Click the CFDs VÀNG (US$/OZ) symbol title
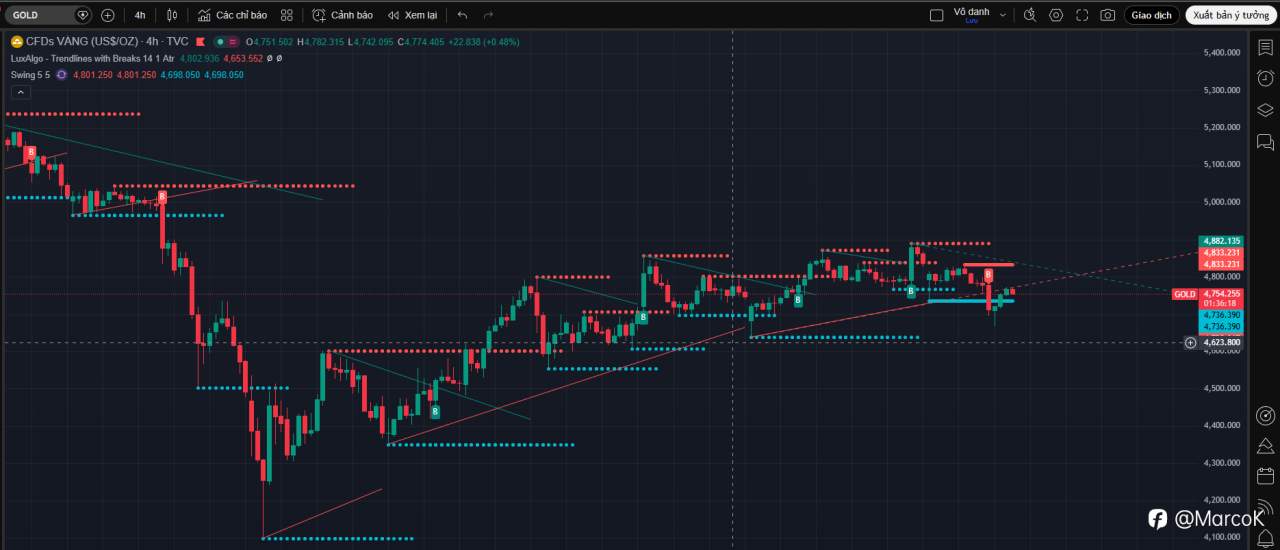Screen dimensions: 1280x550 pyautogui.click(x=83, y=42)
